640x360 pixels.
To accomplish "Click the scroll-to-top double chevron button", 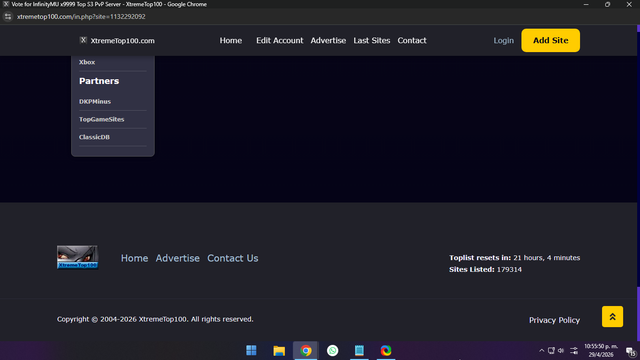I will click(612, 316).
